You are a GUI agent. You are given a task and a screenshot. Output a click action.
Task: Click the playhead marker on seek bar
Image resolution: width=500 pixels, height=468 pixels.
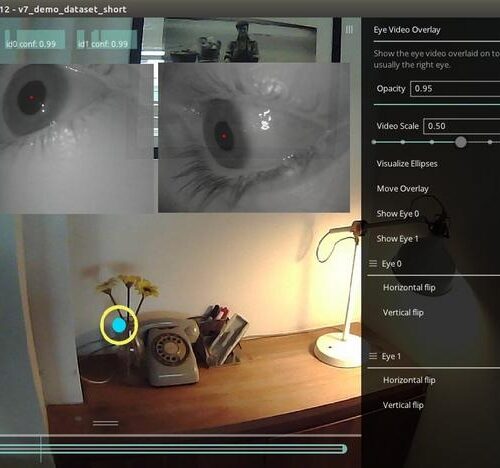coord(41,449)
